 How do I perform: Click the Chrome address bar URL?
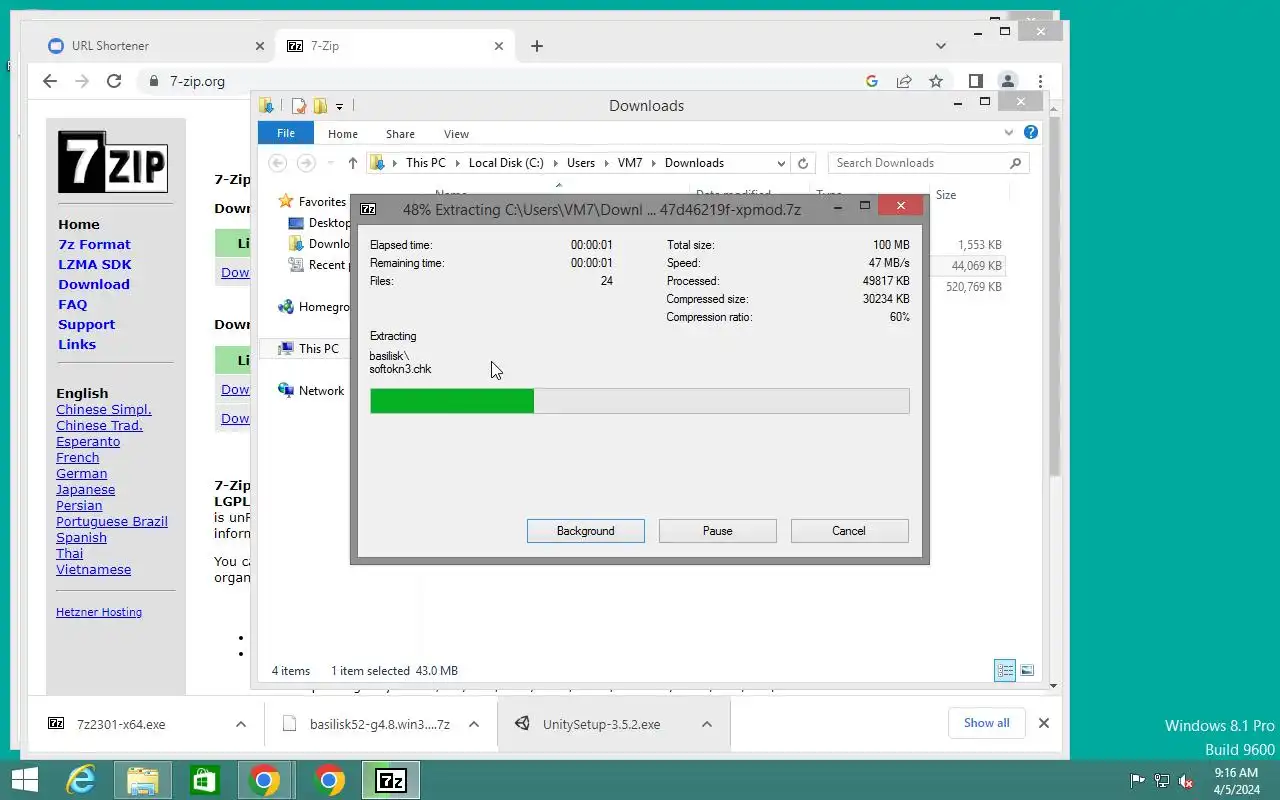(x=197, y=82)
